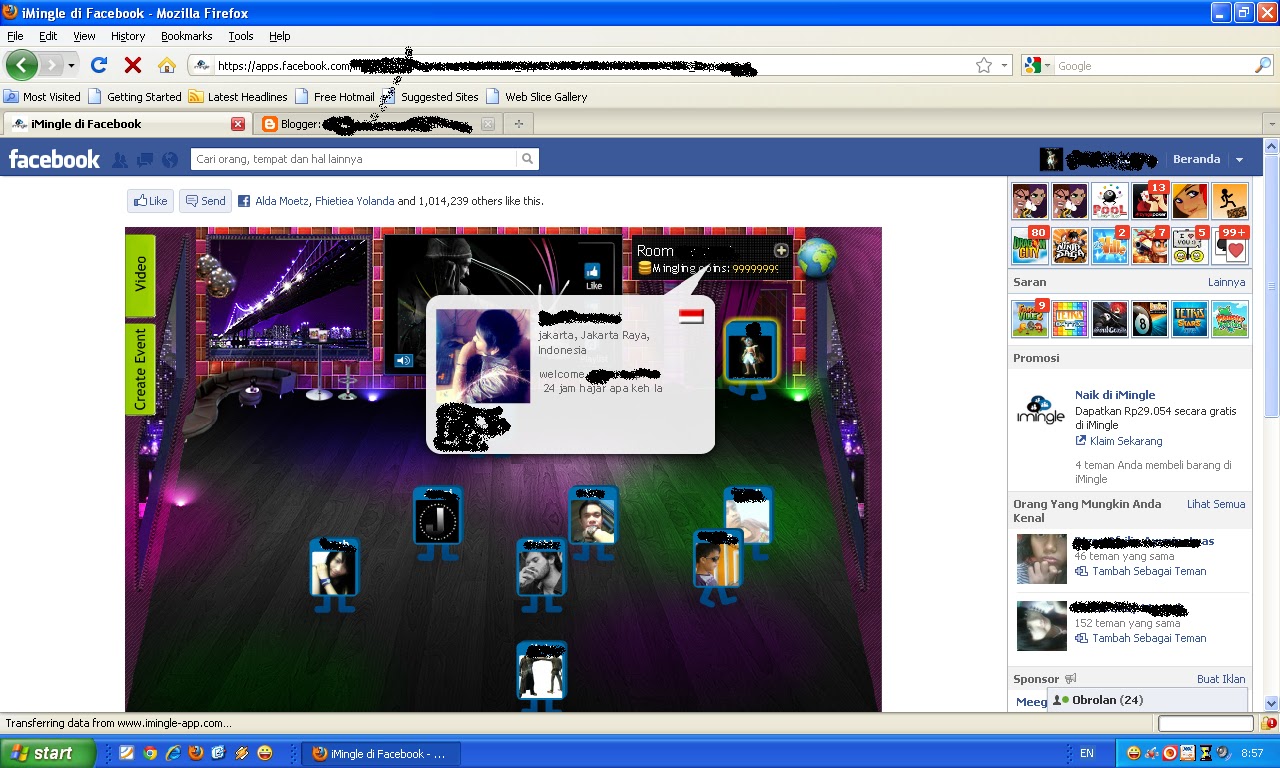This screenshot has width=1280, height=768.
Task: Click the reload page icon in the toolbar
Action: coord(98,64)
